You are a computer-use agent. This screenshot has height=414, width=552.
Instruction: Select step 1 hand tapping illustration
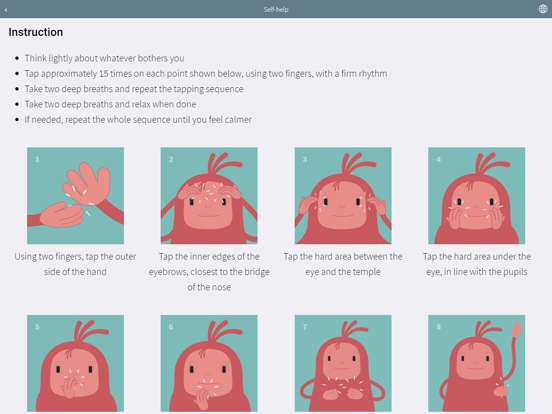coord(75,196)
